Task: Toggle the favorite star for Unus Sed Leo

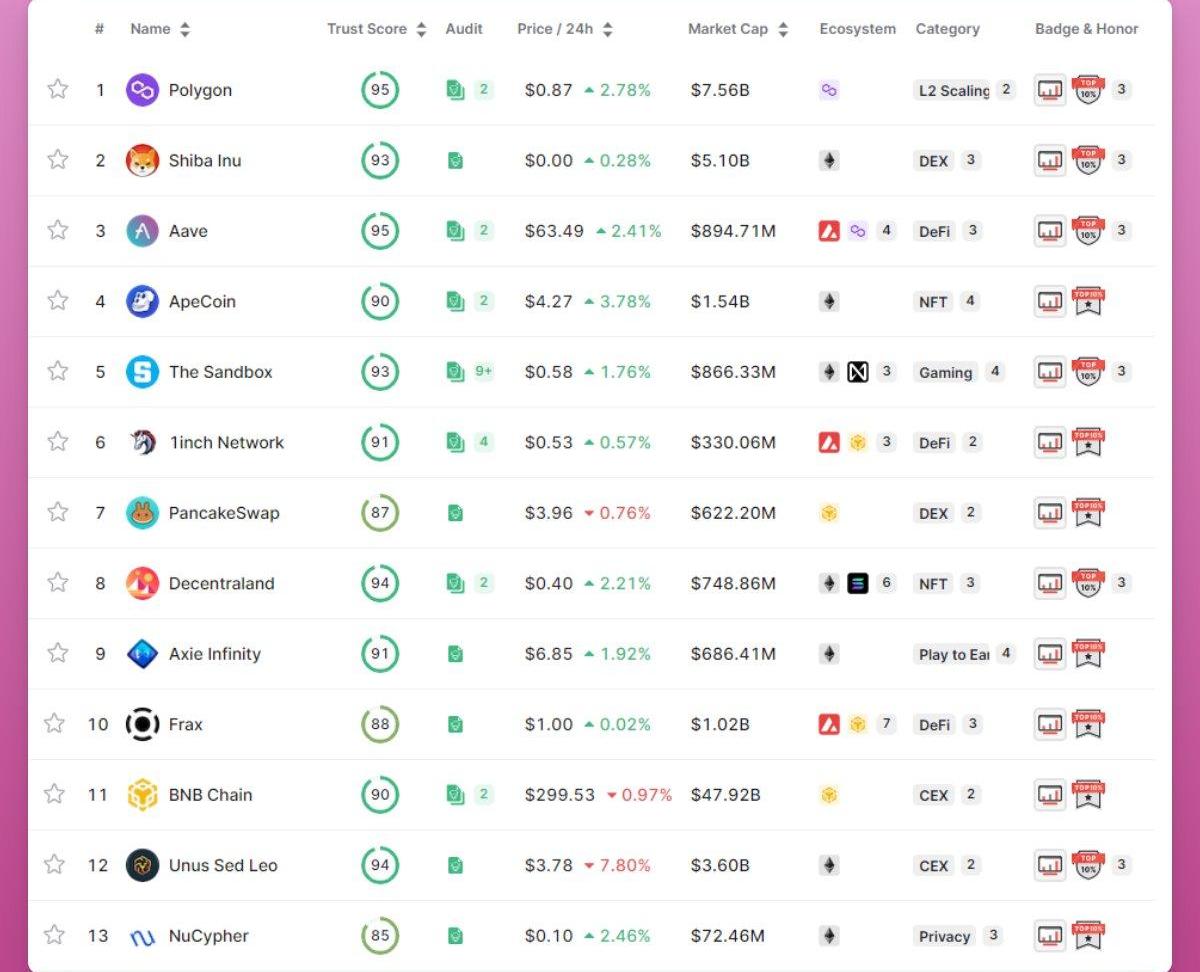Action: 55,865
